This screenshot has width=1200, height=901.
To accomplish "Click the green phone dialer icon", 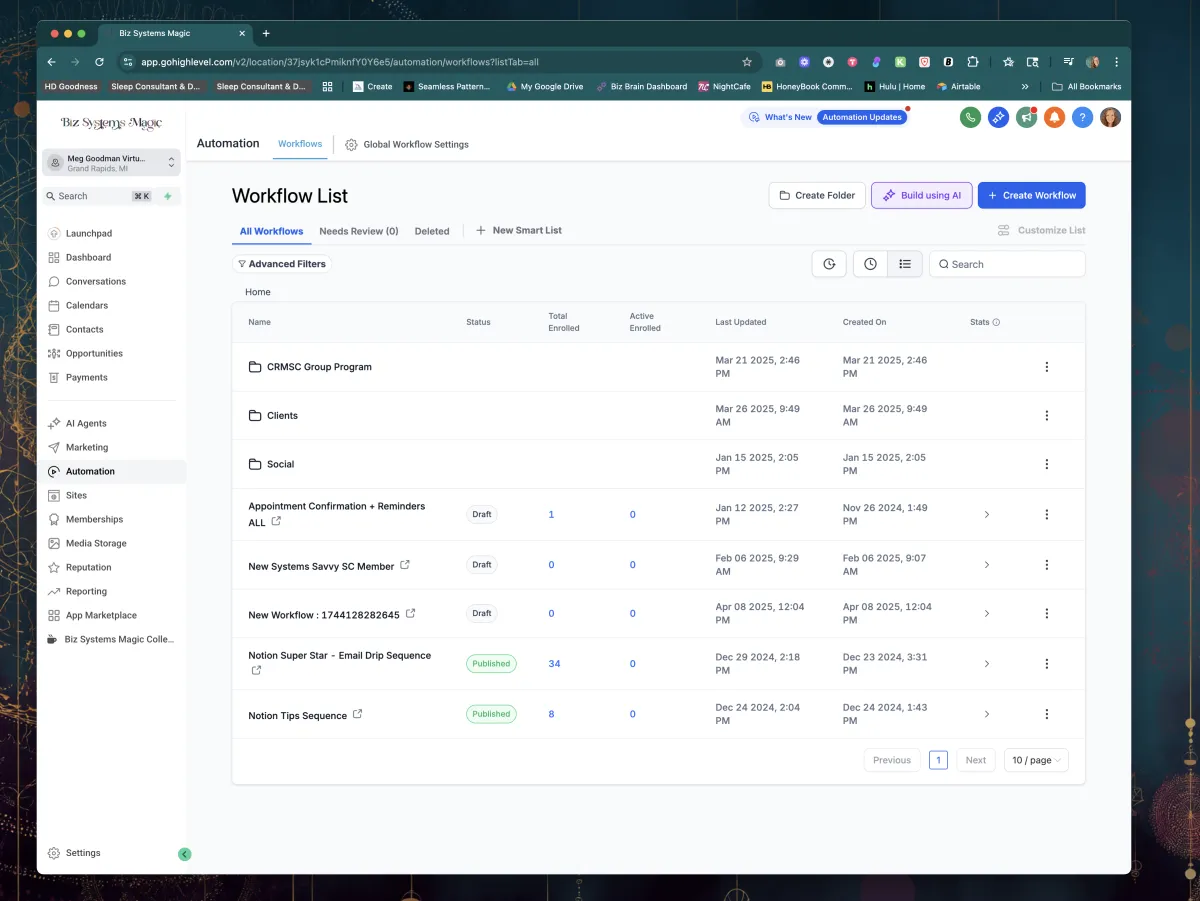I will pos(970,117).
